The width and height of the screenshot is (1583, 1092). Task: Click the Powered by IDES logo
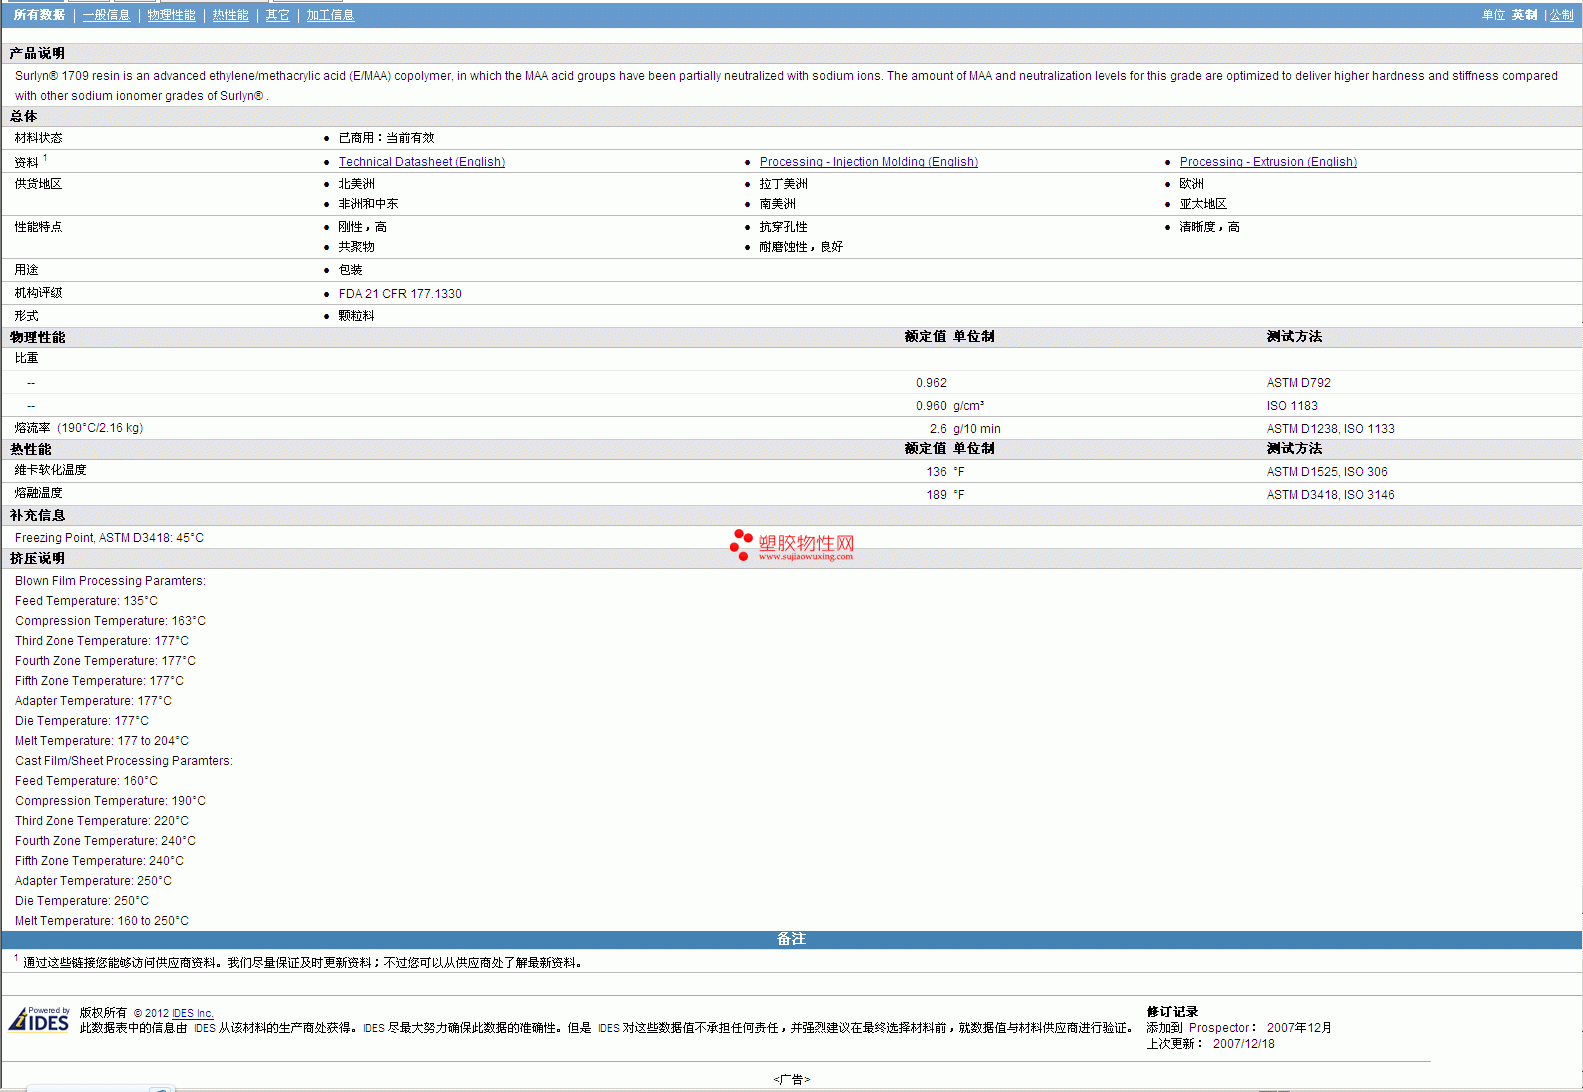click(x=39, y=1019)
